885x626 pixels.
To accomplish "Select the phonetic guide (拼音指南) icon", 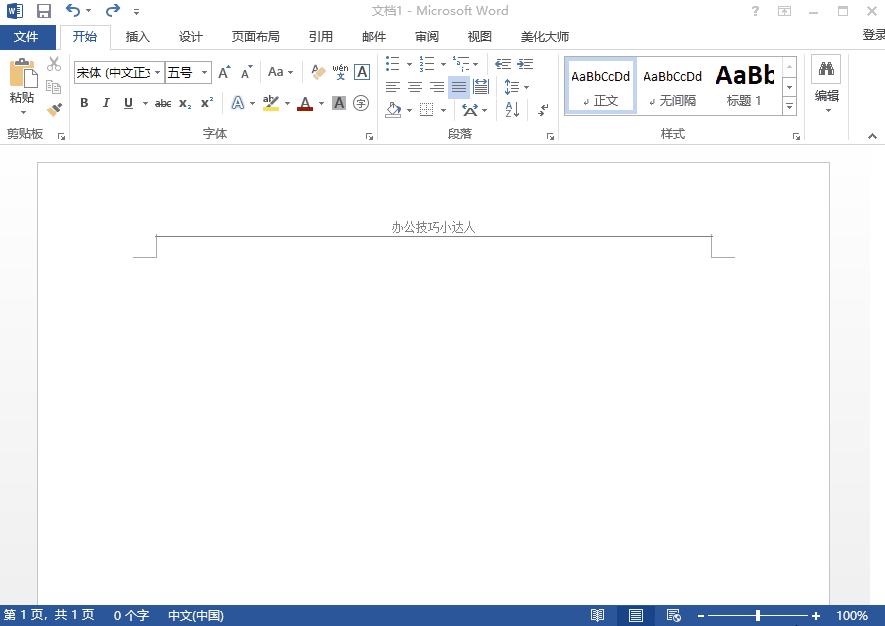I will point(340,71).
